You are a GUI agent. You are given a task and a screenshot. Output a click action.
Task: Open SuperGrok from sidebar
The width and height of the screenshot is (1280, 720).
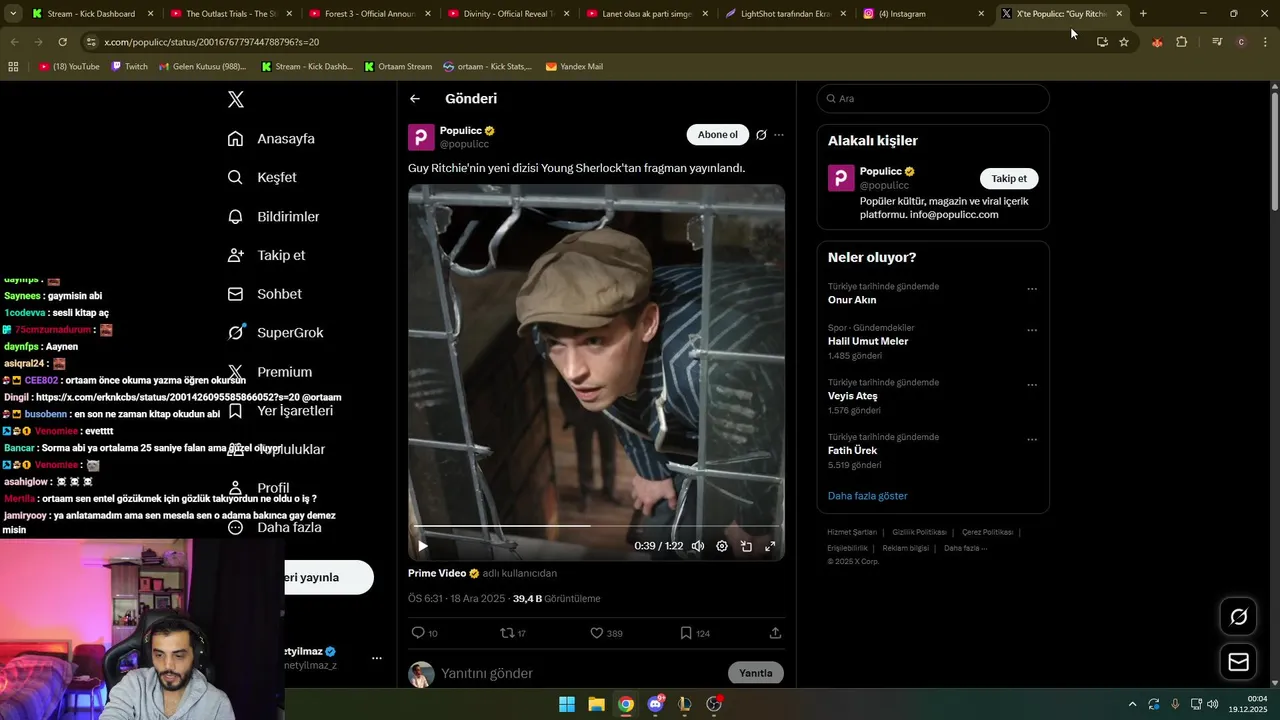[275, 332]
